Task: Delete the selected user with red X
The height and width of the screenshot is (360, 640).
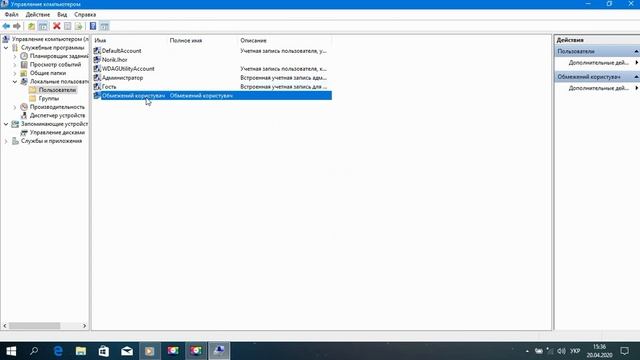Action: click(x=57, y=26)
